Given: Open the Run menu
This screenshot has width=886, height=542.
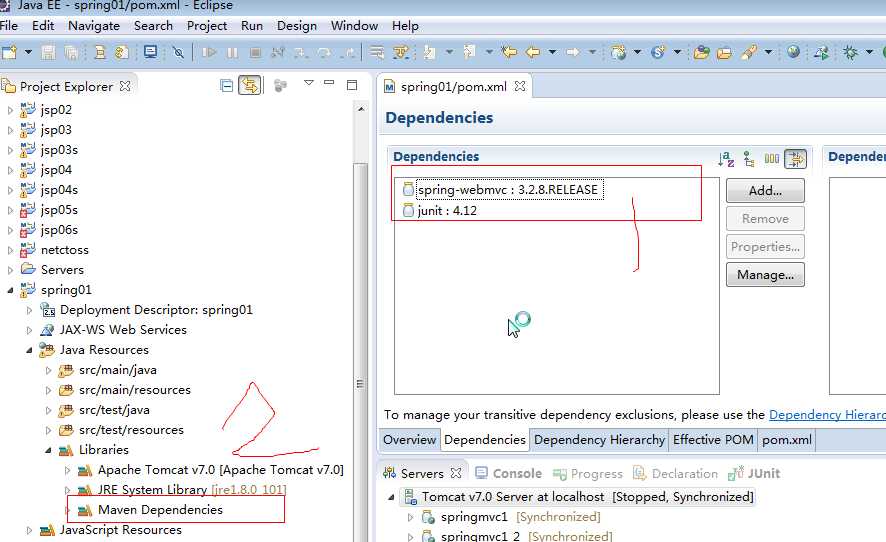Looking at the screenshot, I should (x=252, y=26).
